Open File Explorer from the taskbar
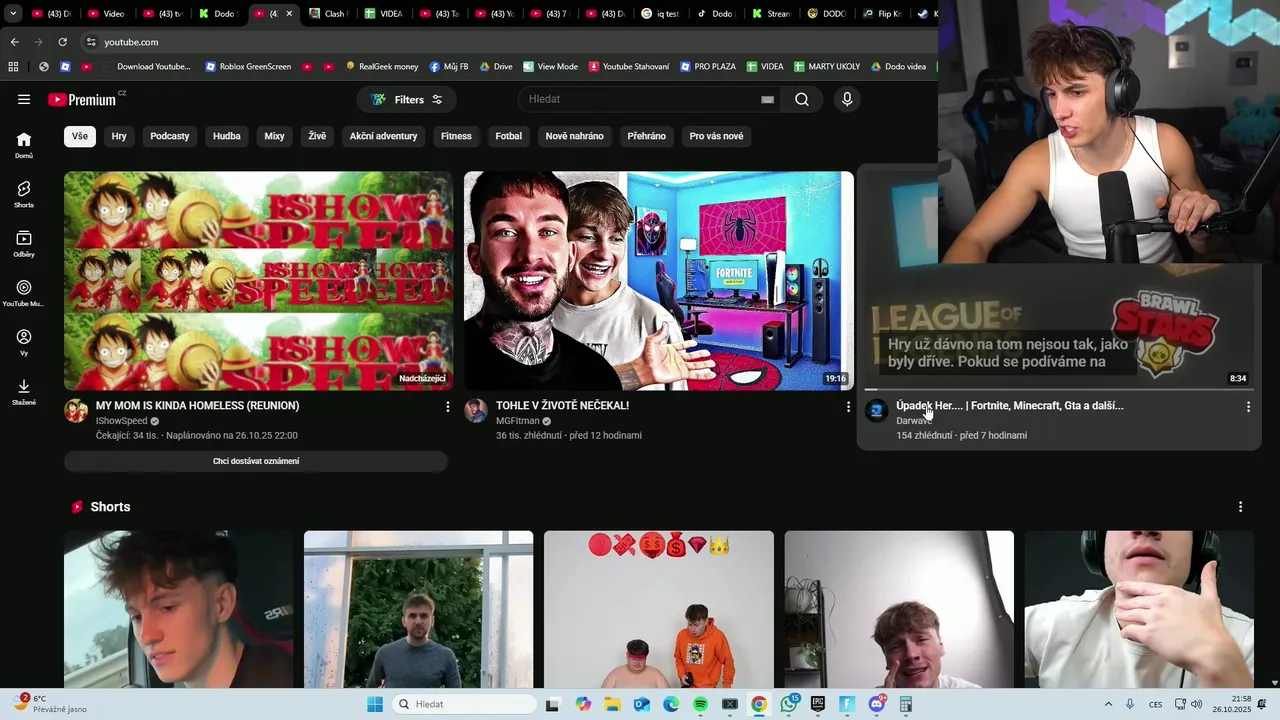This screenshot has width=1280, height=720. [612, 704]
